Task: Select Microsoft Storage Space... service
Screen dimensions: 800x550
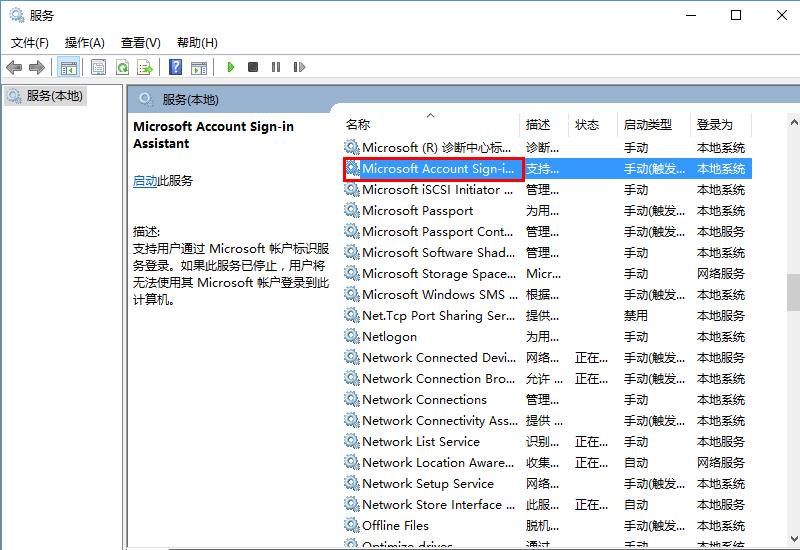Action: click(547, 273)
